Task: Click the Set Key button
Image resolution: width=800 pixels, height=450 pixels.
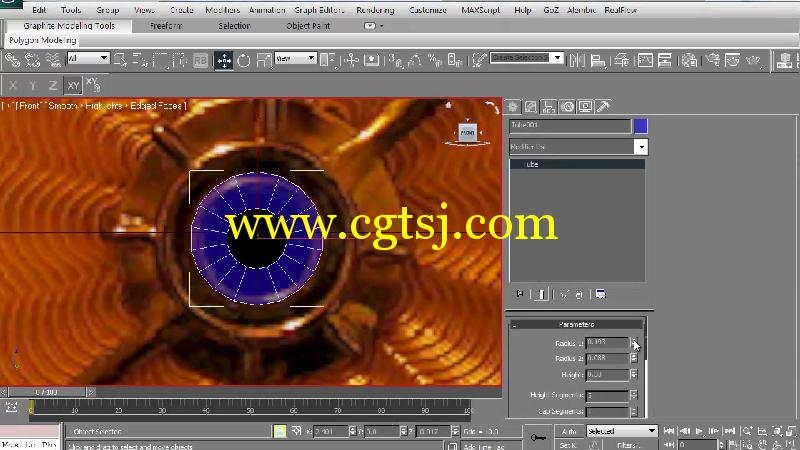Action: (x=569, y=445)
